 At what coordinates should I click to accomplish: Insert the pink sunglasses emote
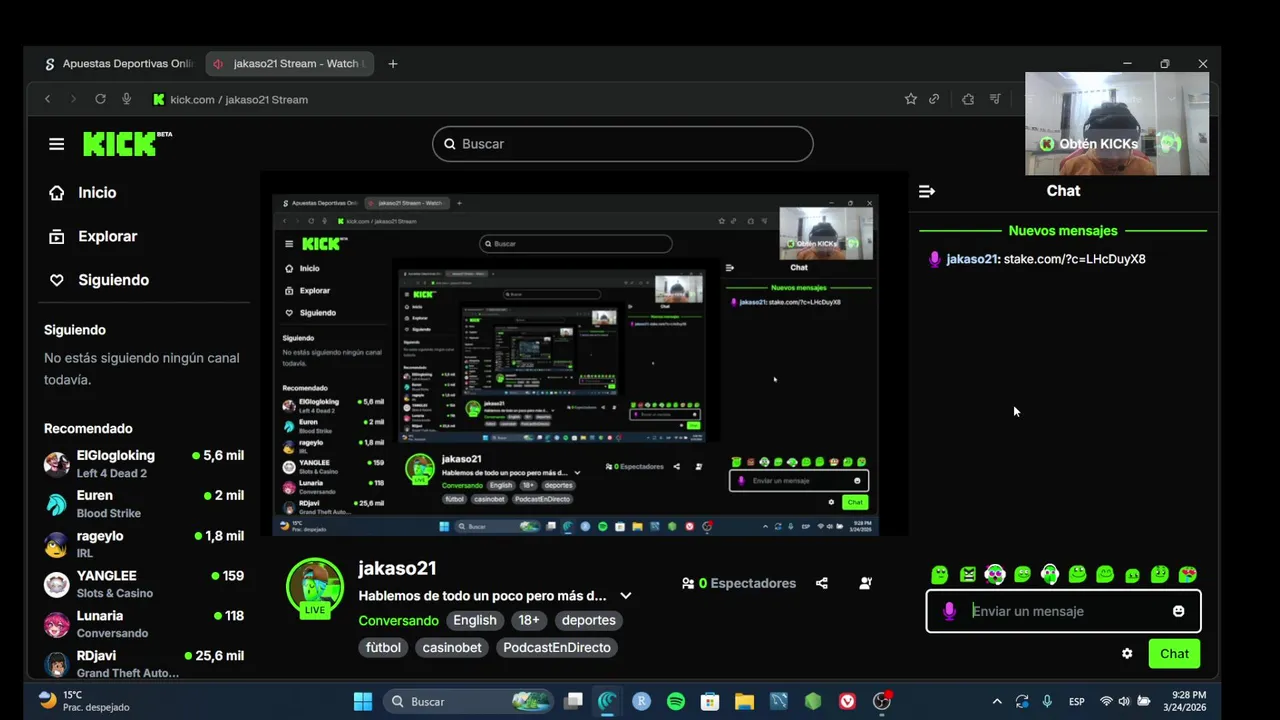tap(995, 574)
